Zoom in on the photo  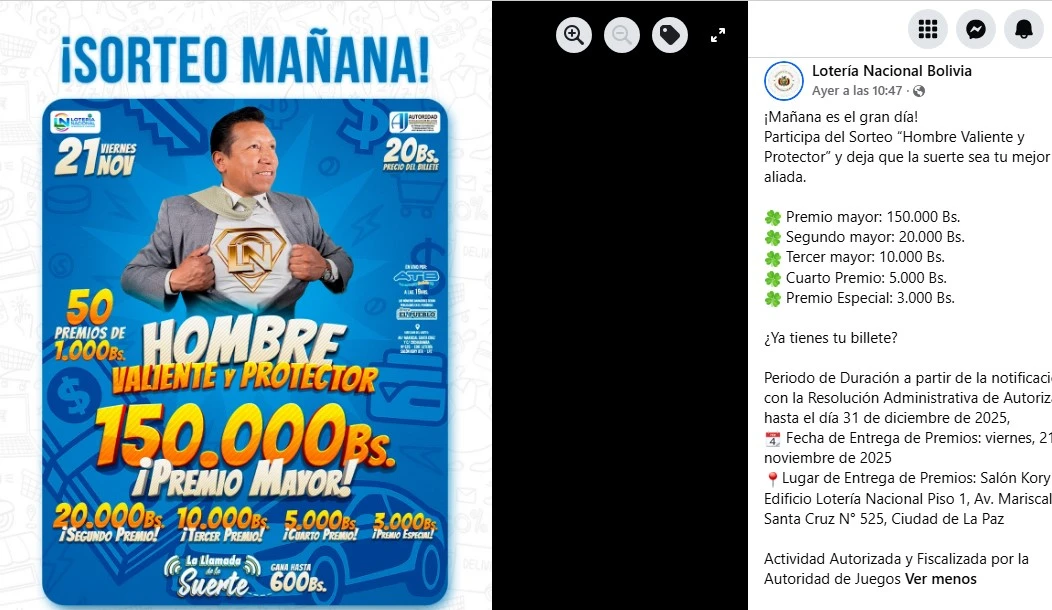(x=574, y=35)
